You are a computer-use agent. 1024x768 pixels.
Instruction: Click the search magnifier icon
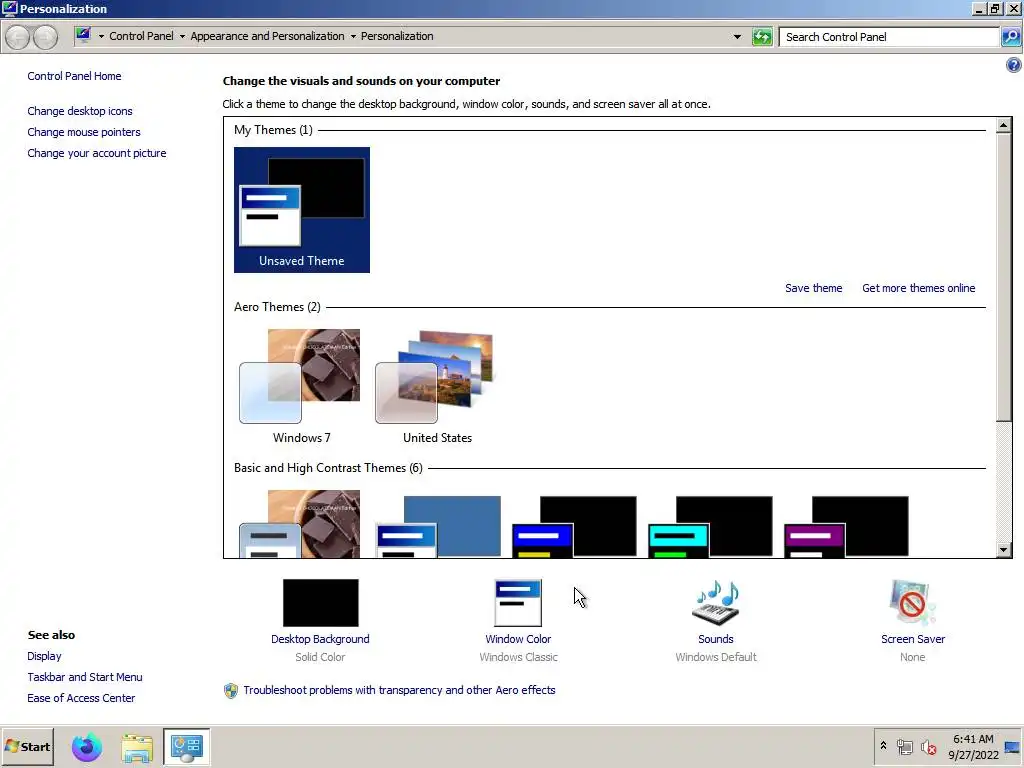[x=1011, y=37]
